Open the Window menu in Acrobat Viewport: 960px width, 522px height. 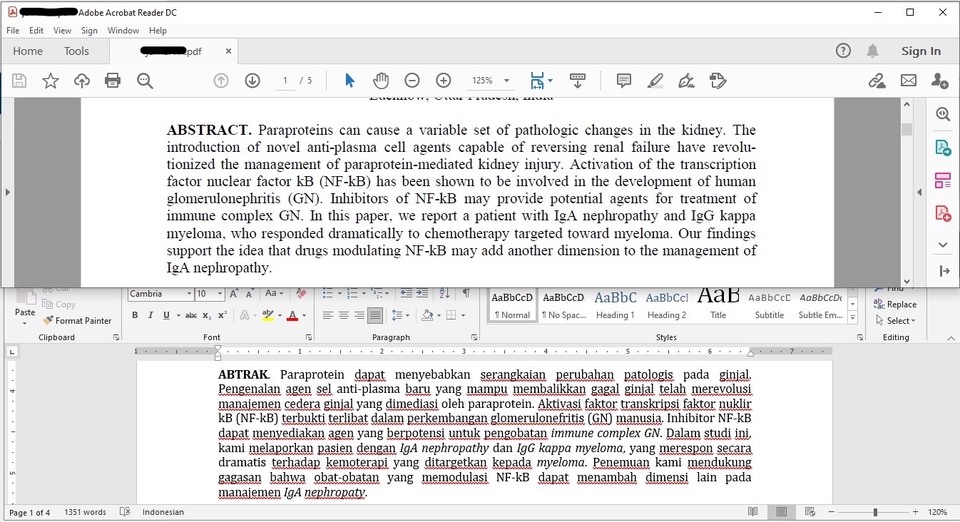123,30
